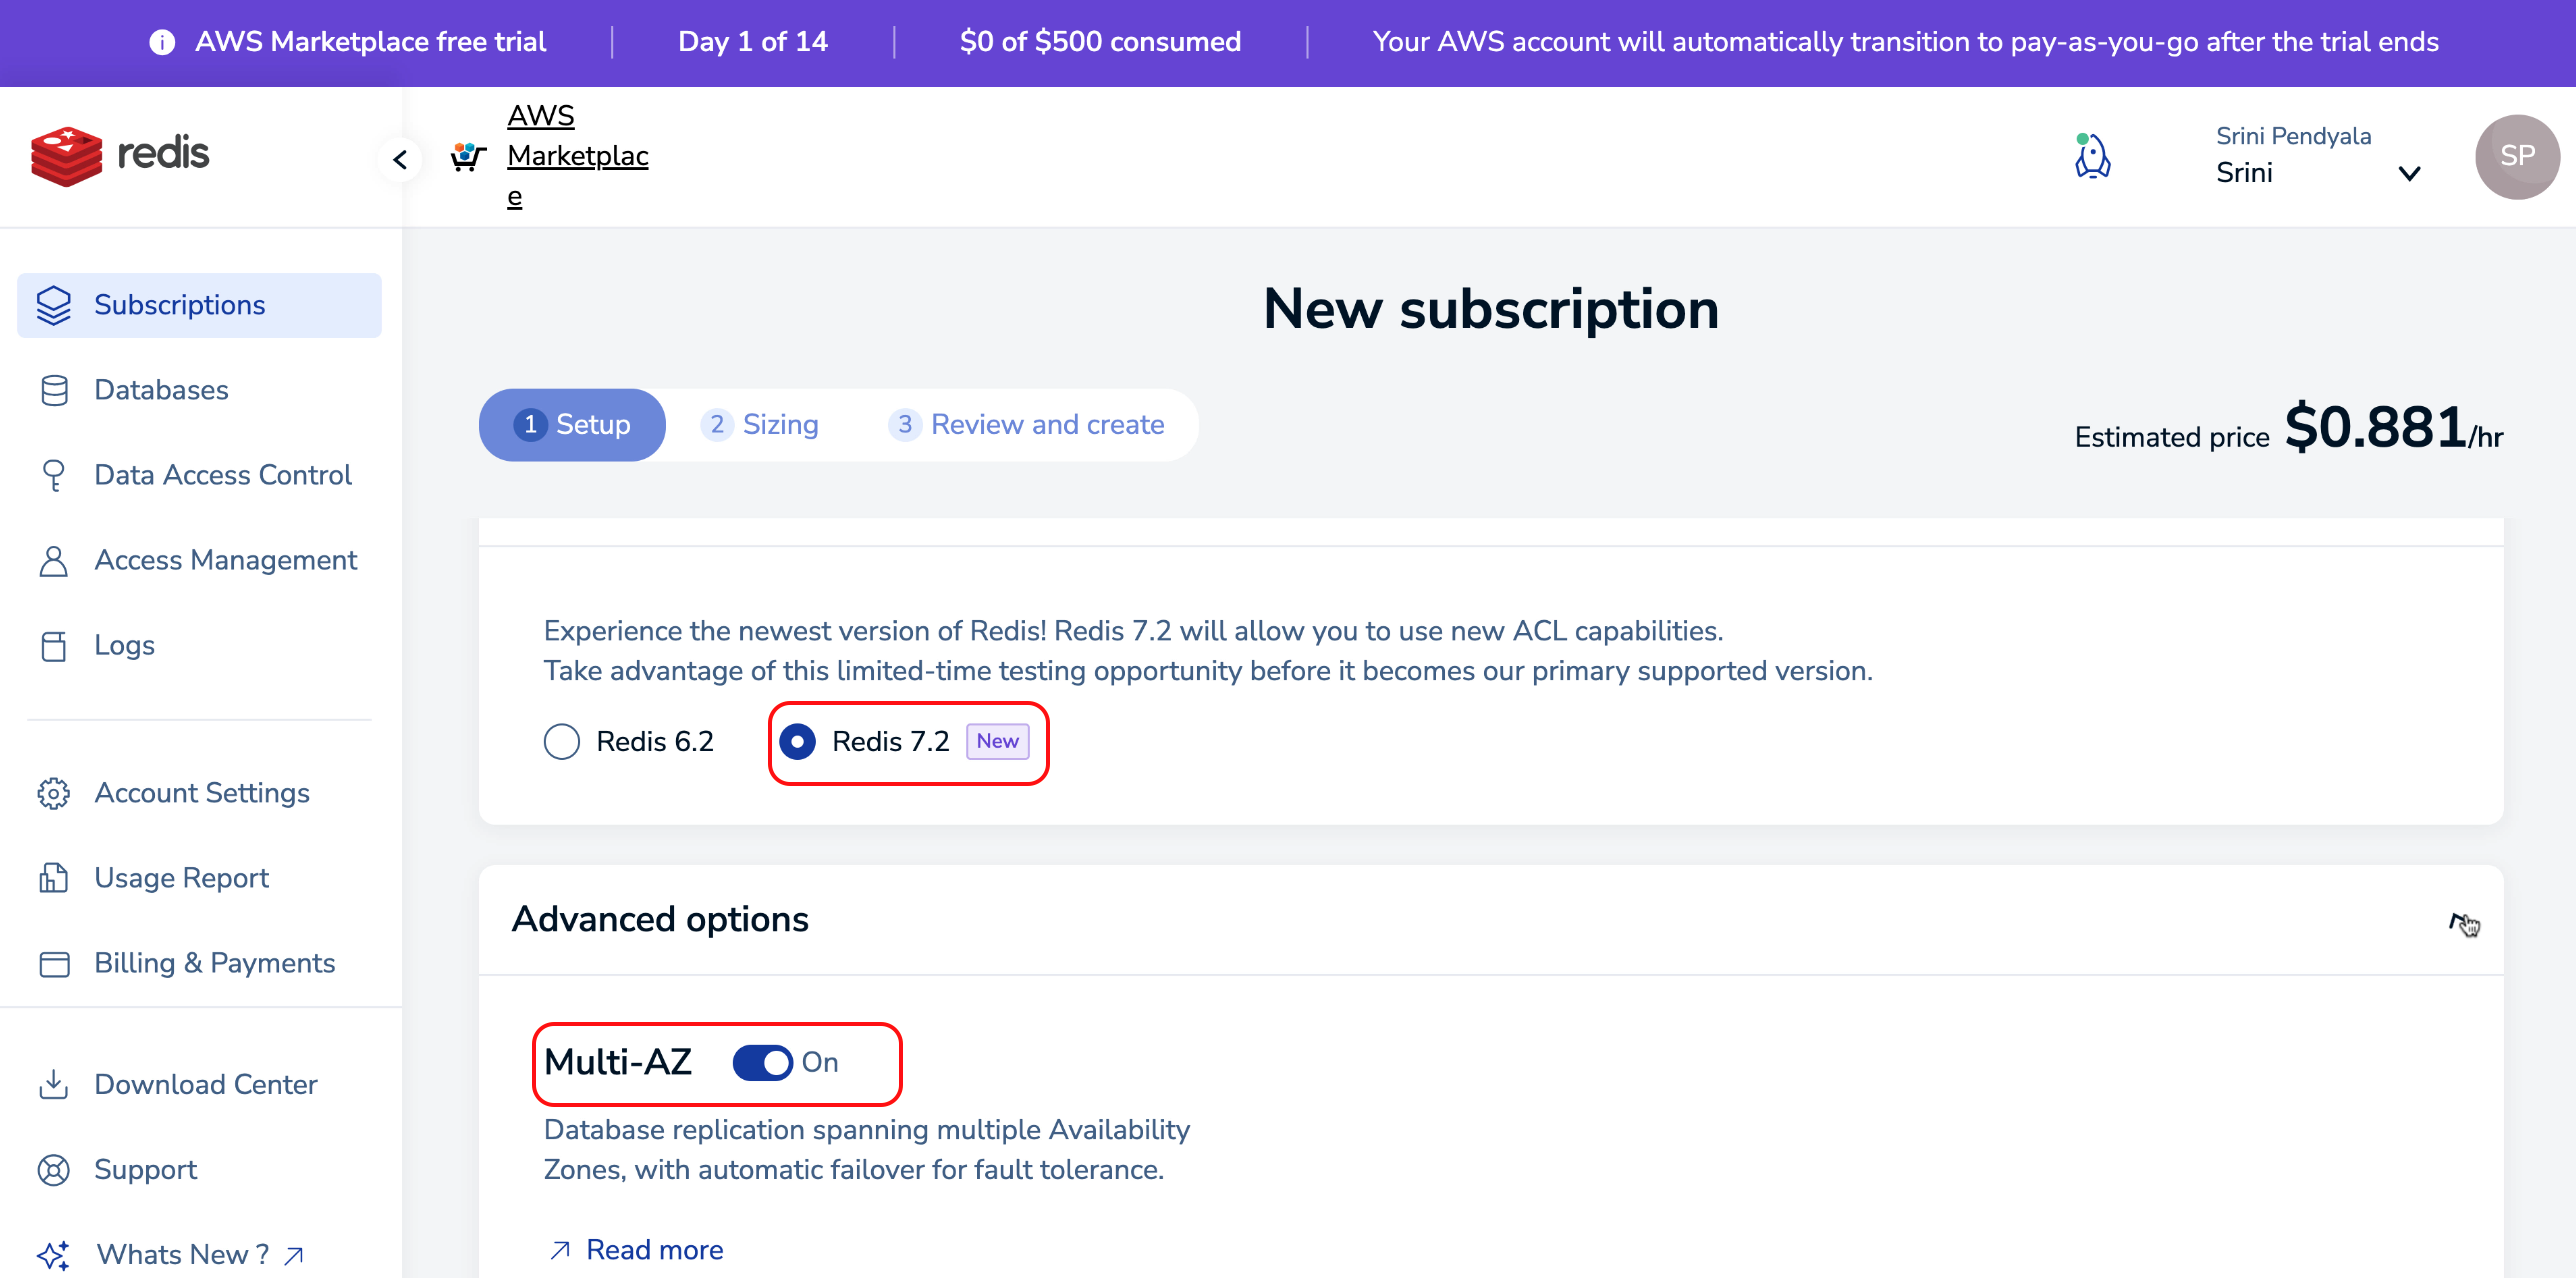Open the rocket launch icon in header
The height and width of the screenshot is (1278, 2576).
(x=2091, y=157)
